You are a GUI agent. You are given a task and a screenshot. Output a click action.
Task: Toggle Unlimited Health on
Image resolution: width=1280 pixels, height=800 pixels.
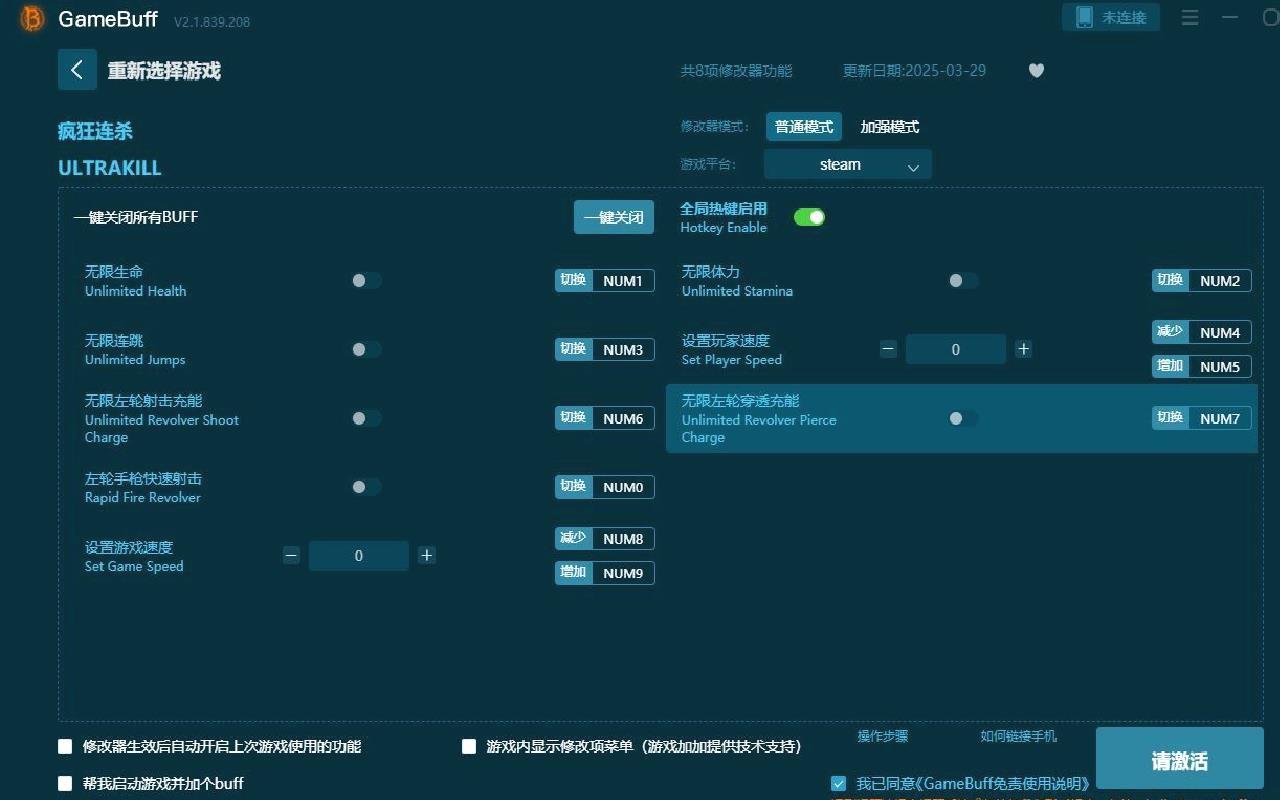click(x=366, y=281)
